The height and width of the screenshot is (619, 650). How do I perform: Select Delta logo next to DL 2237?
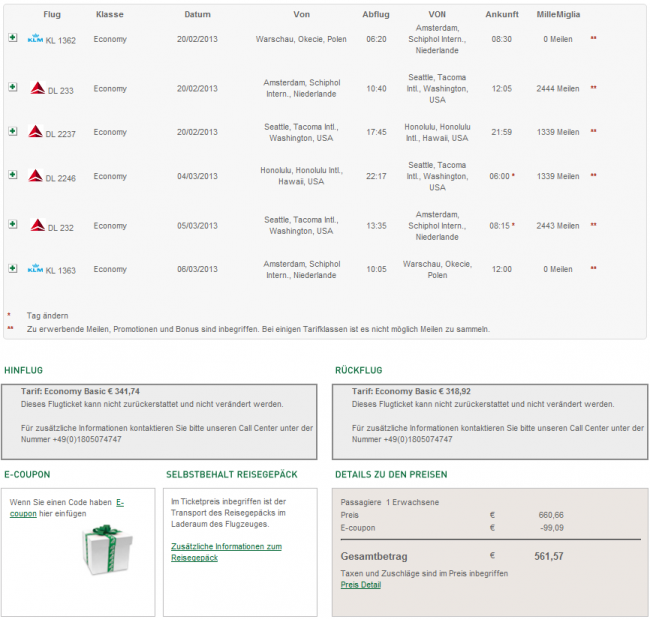(36, 132)
